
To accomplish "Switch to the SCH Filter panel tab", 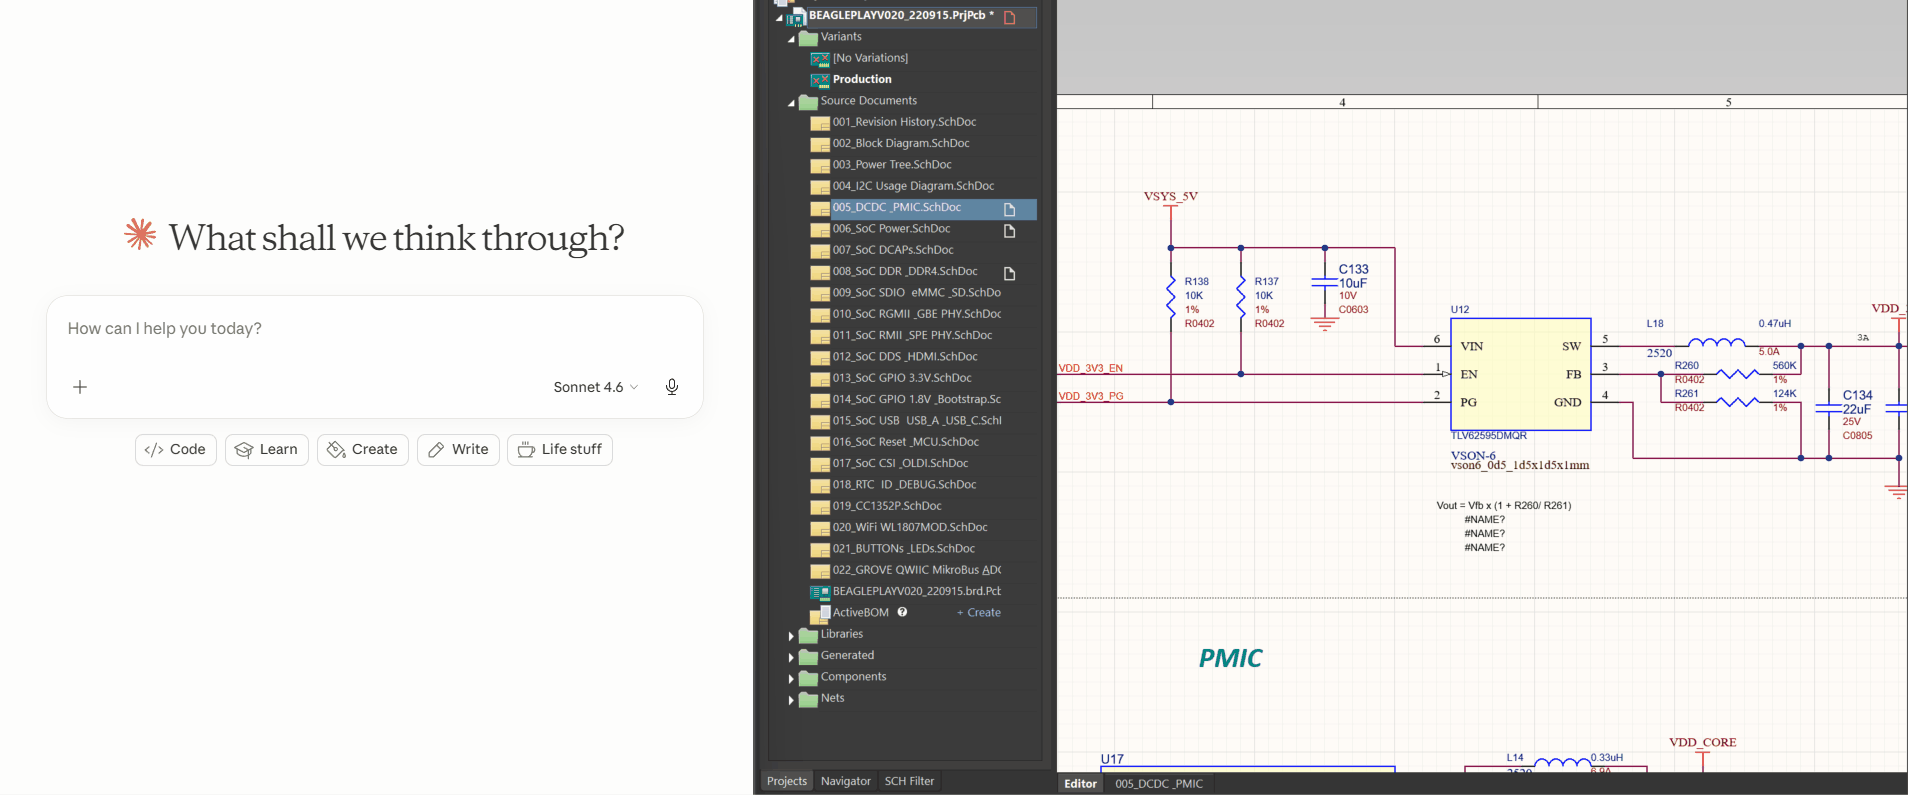I will pos(909,781).
